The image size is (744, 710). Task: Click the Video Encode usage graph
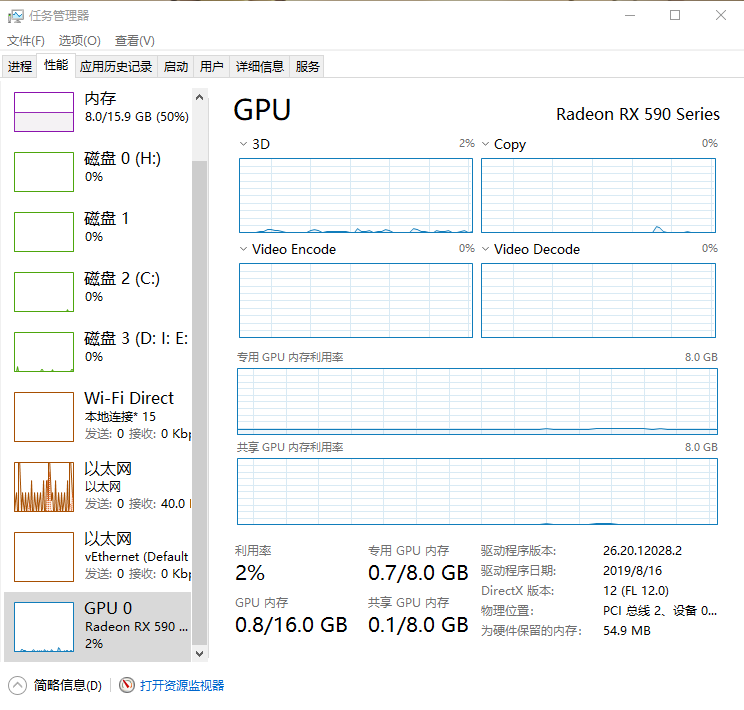tap(356, 300)
